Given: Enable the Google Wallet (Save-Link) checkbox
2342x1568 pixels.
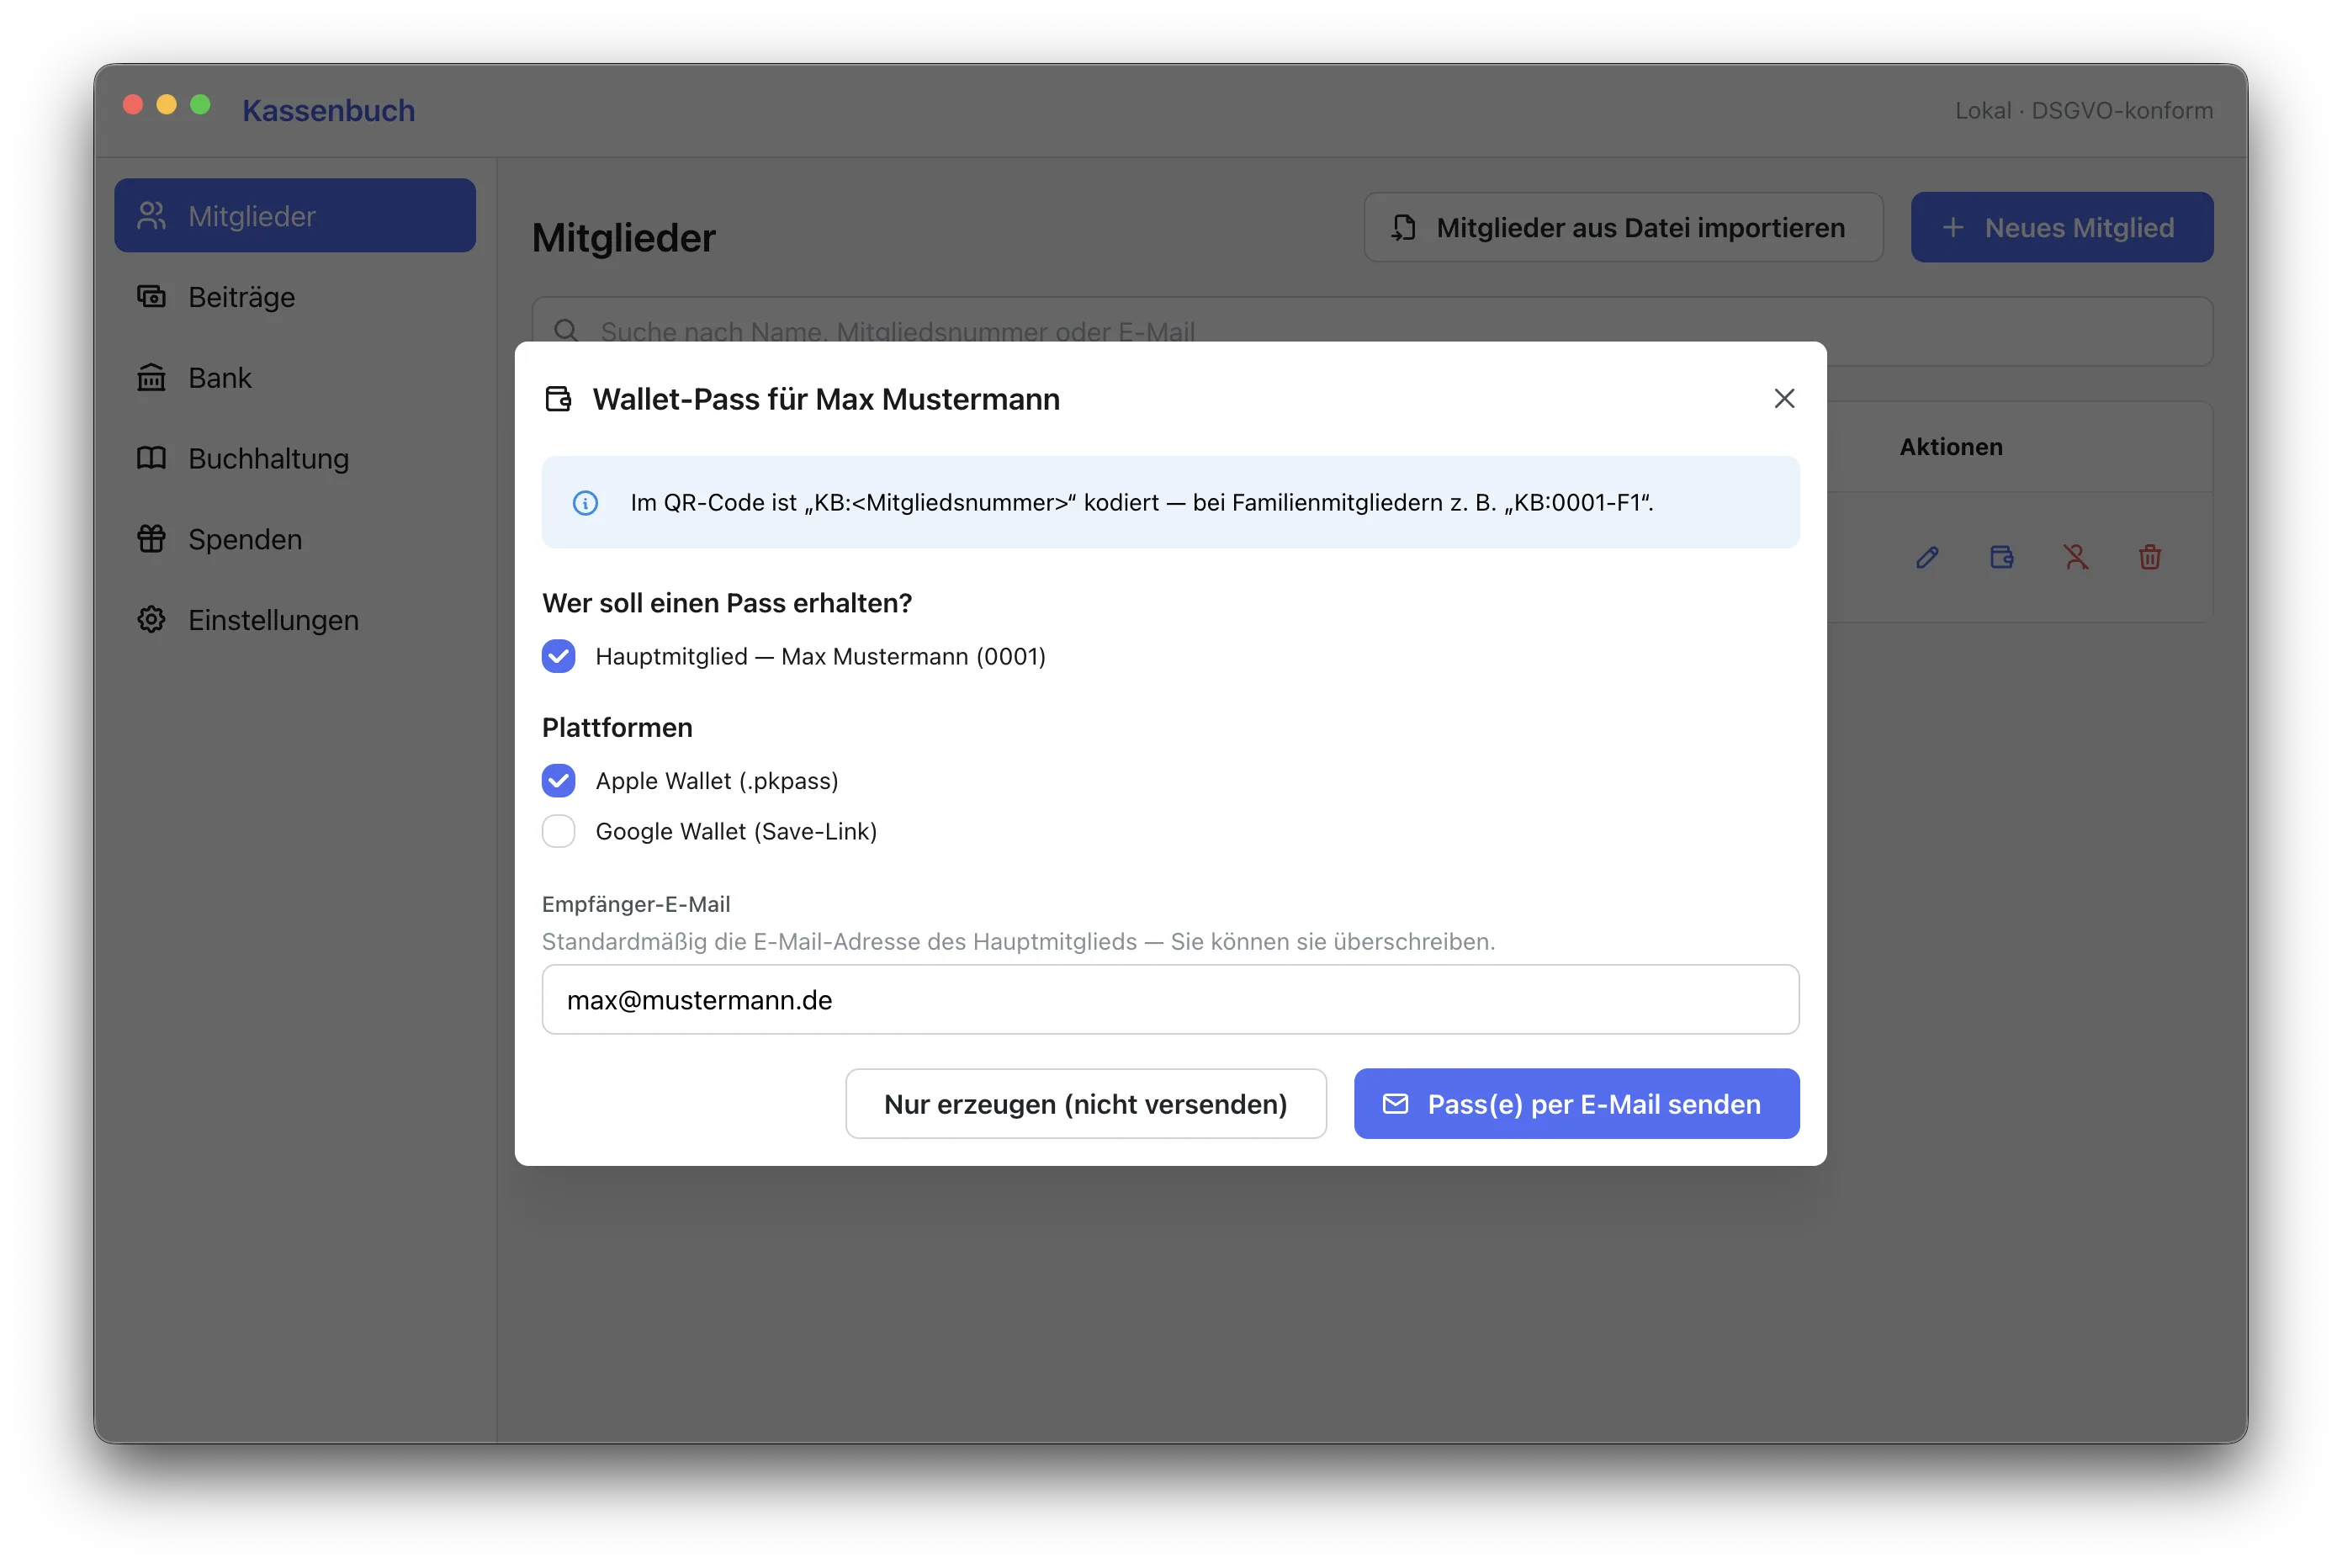Looking at the screenshot, I should click(558, 832).
